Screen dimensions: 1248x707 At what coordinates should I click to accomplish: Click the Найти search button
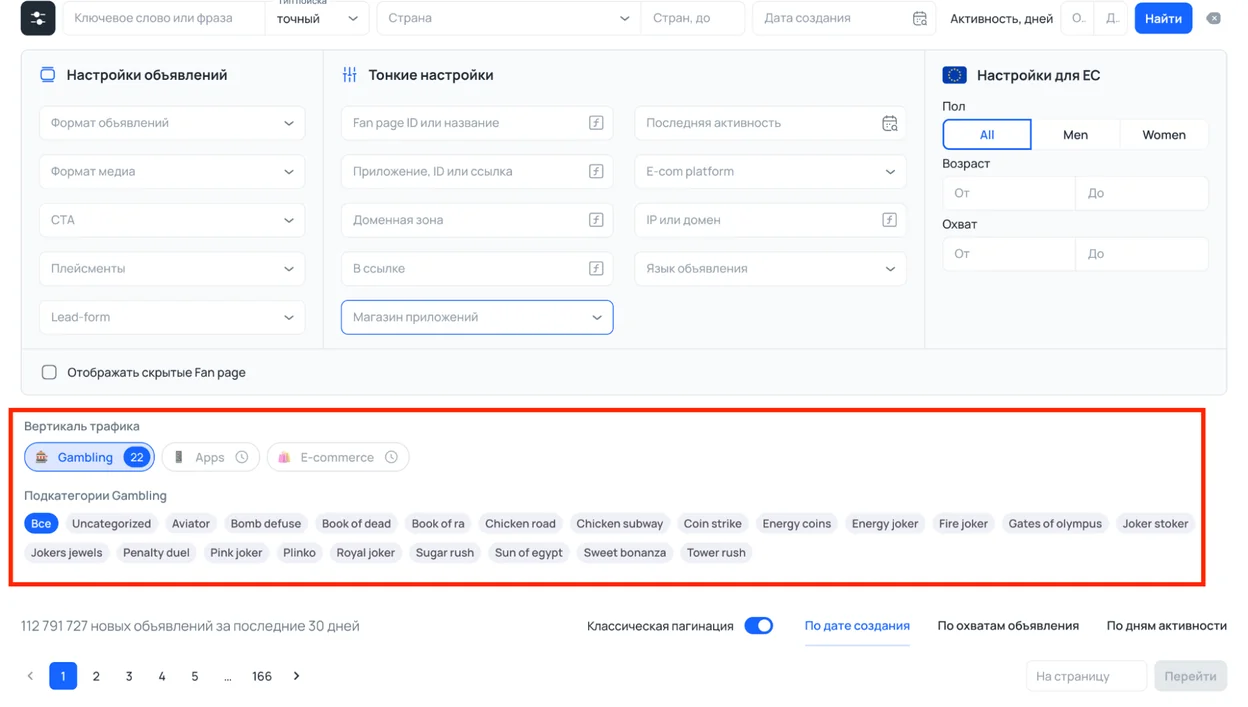click(1163, 18)
